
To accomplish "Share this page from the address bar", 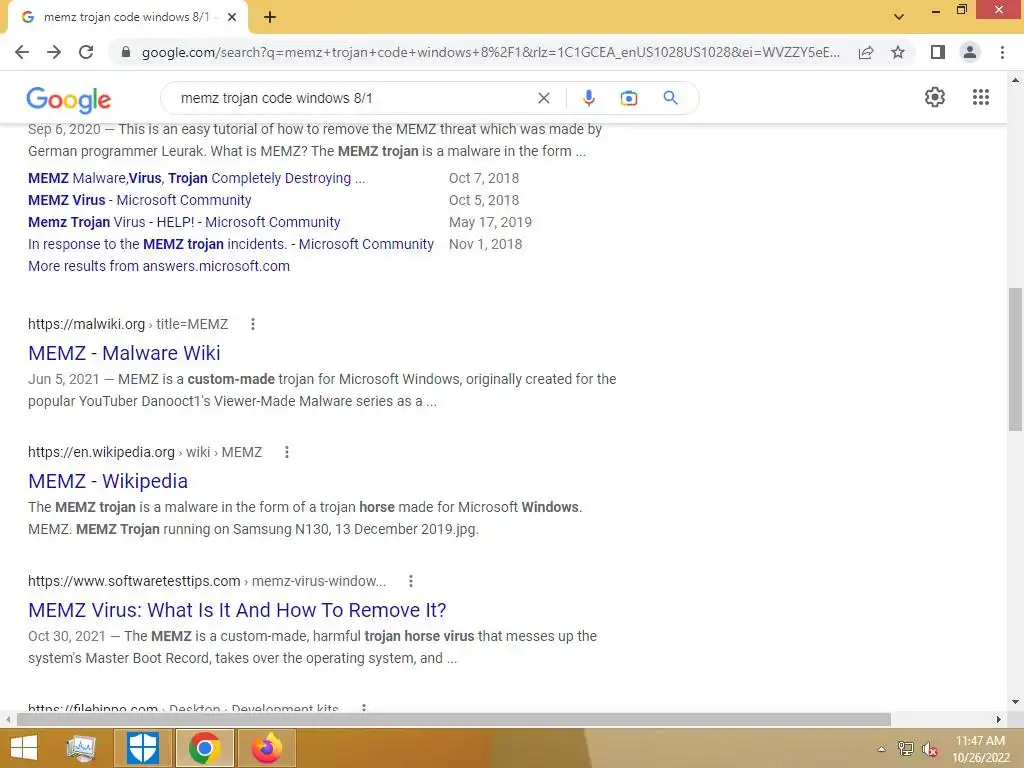I will pyautogui.click(x=866, y=52).
